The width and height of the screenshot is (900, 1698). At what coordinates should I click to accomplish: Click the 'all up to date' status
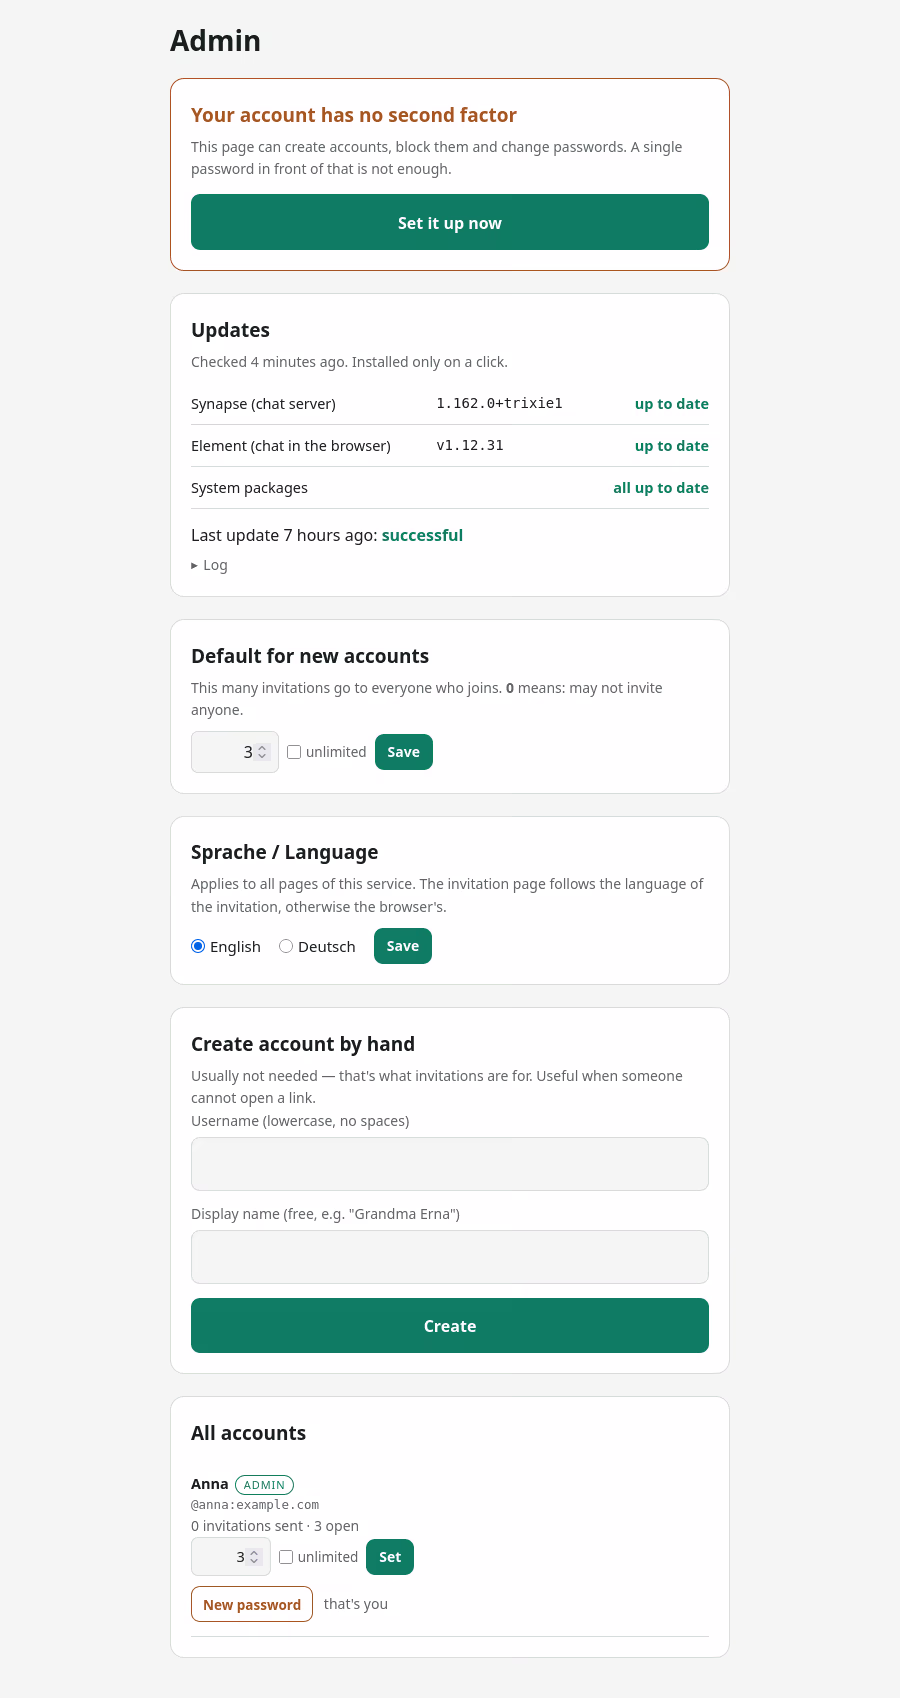[661, 488]
